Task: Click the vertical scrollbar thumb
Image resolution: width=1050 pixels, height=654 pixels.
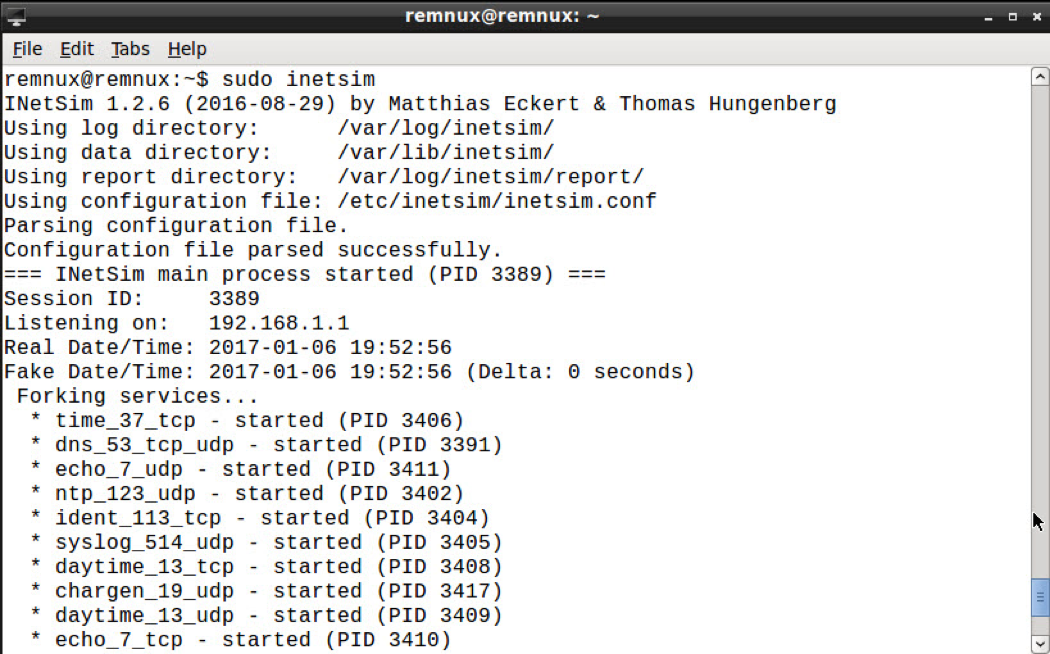Action: [1039, 597]
